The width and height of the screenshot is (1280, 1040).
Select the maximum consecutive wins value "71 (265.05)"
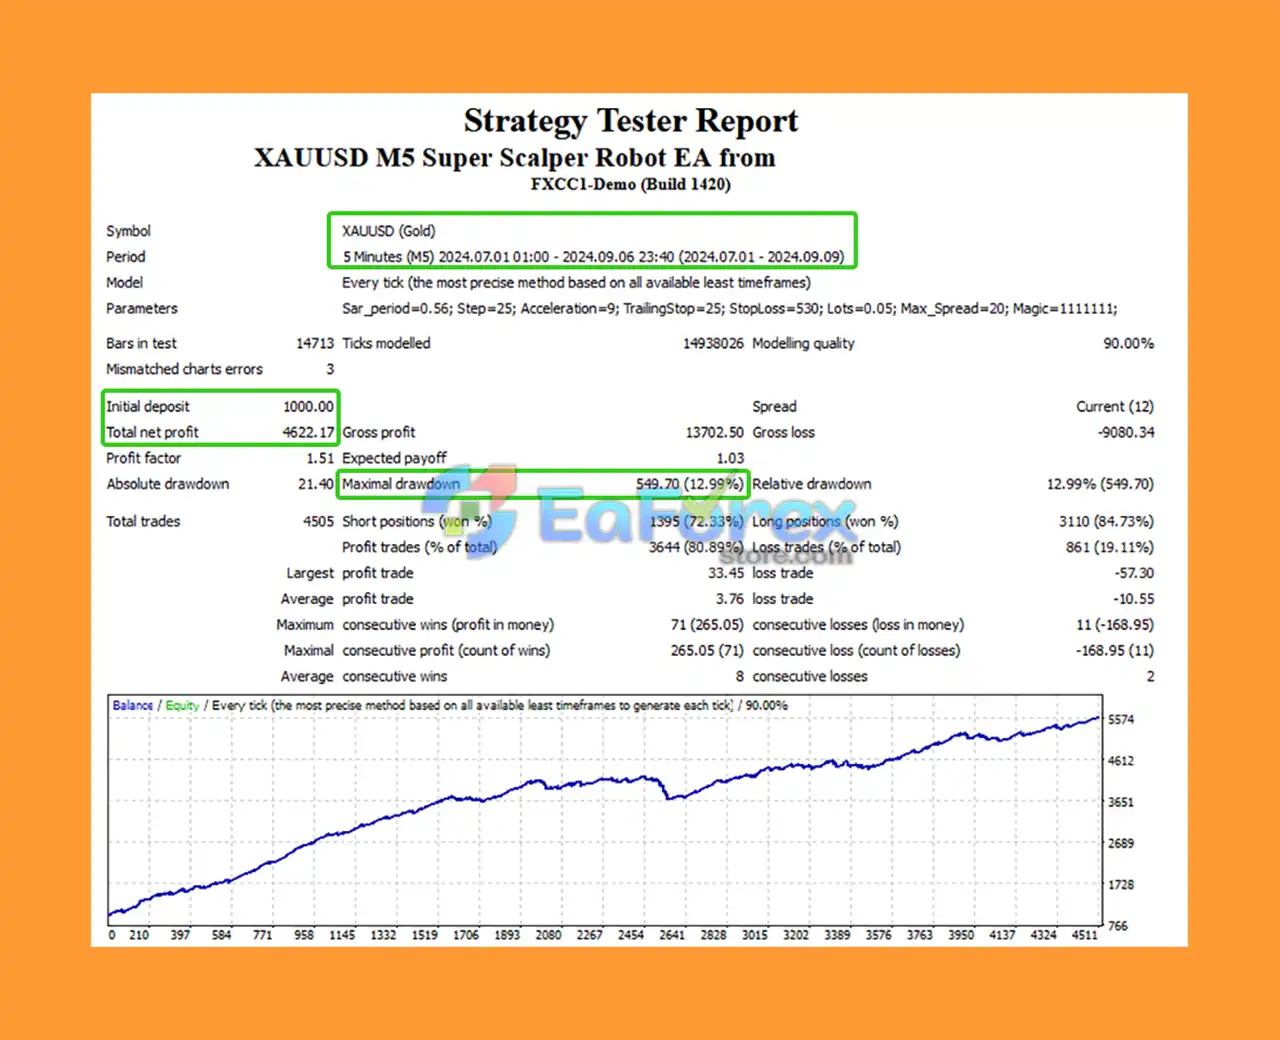[707, 625]
